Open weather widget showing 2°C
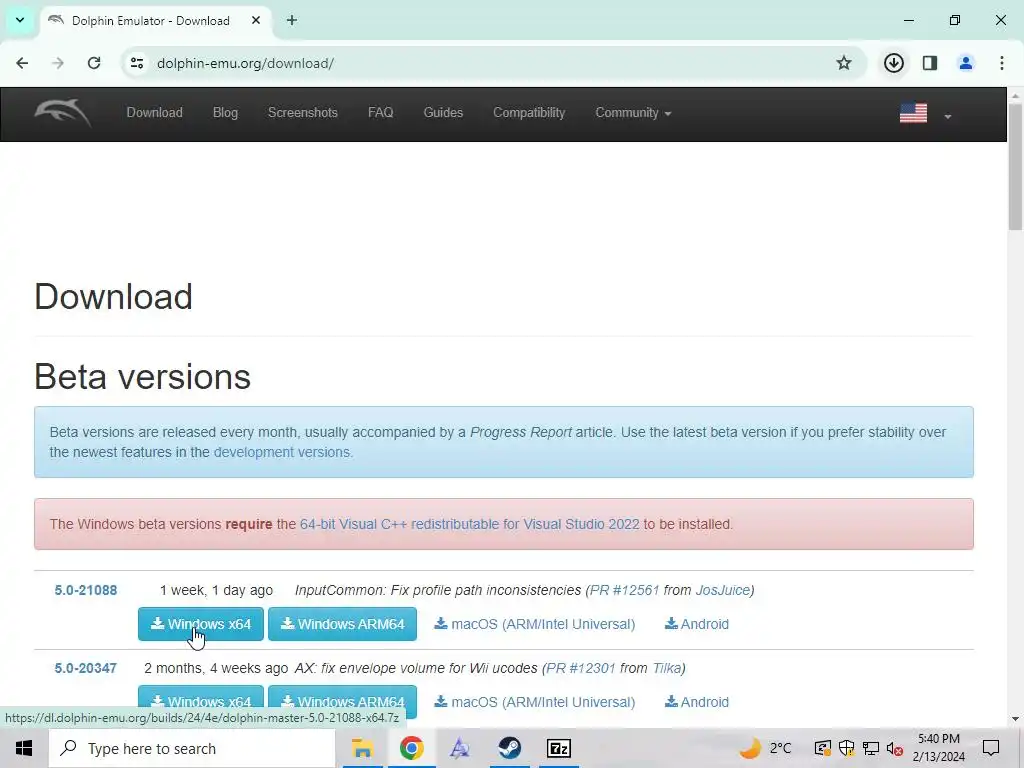 click(x=765, y=748)
